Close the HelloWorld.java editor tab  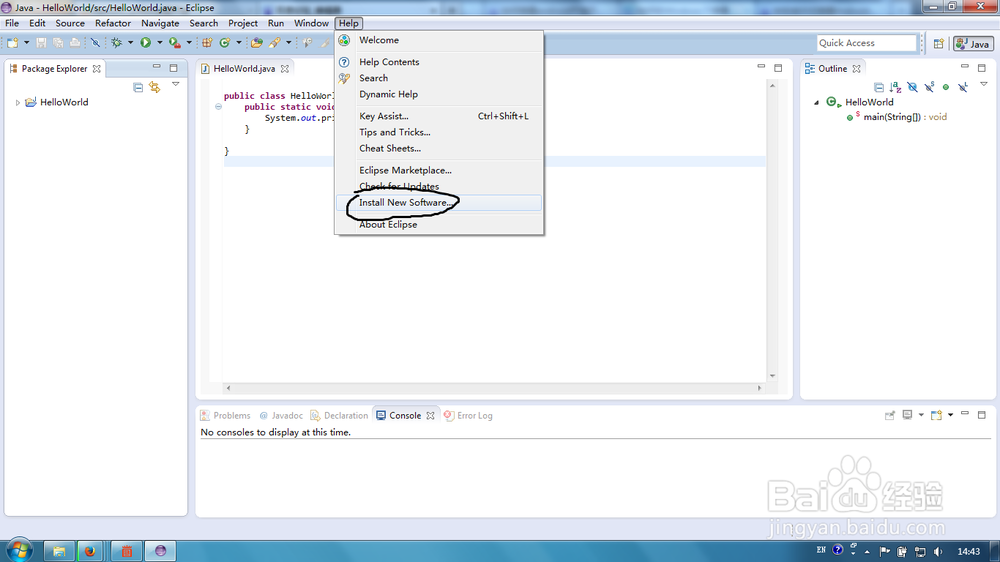point(284,68)
